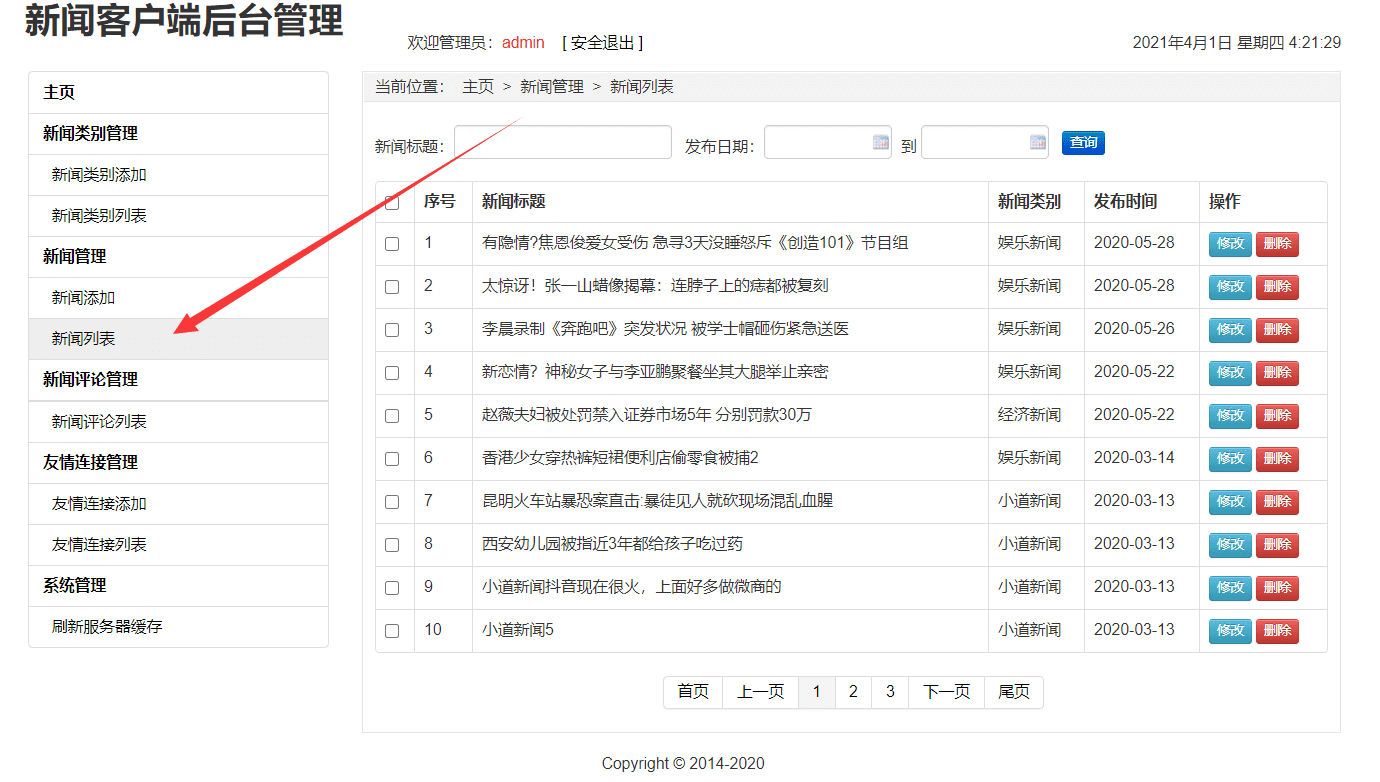Click 修改 for news row 8

click(x=1230, y=545)
